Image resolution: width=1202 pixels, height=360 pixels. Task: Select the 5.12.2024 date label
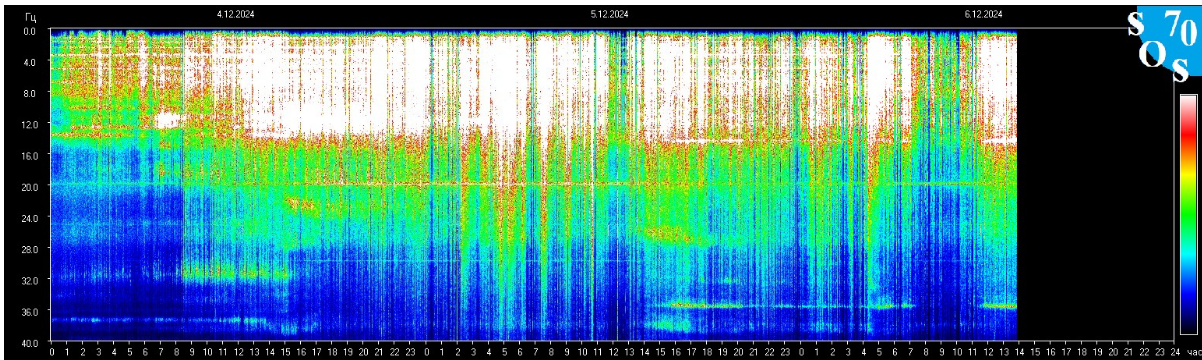tap(610, 14)
